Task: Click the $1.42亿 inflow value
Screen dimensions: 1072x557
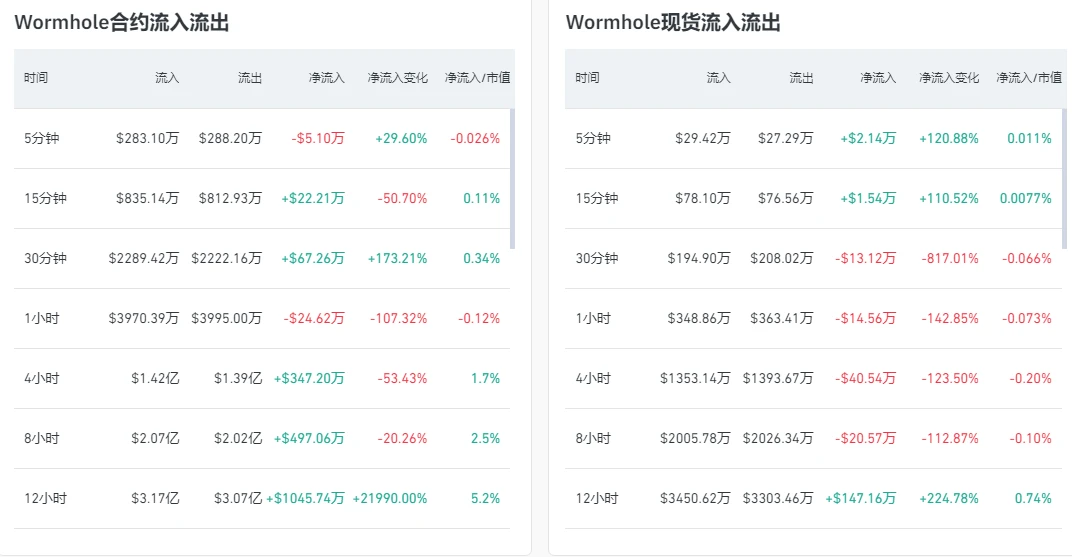Action: [x=155, y=379]
